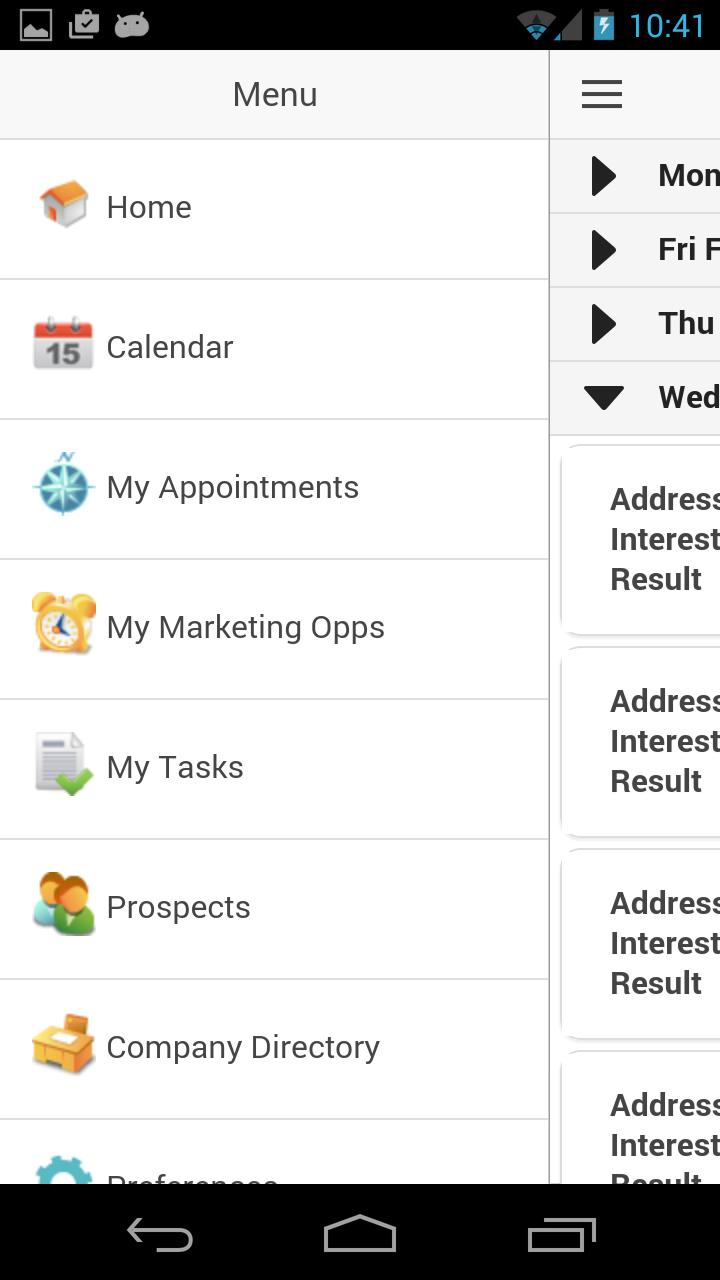The image size is (720, 1280).
Task: Expand the Mon day group arrow
Action: 603,176
